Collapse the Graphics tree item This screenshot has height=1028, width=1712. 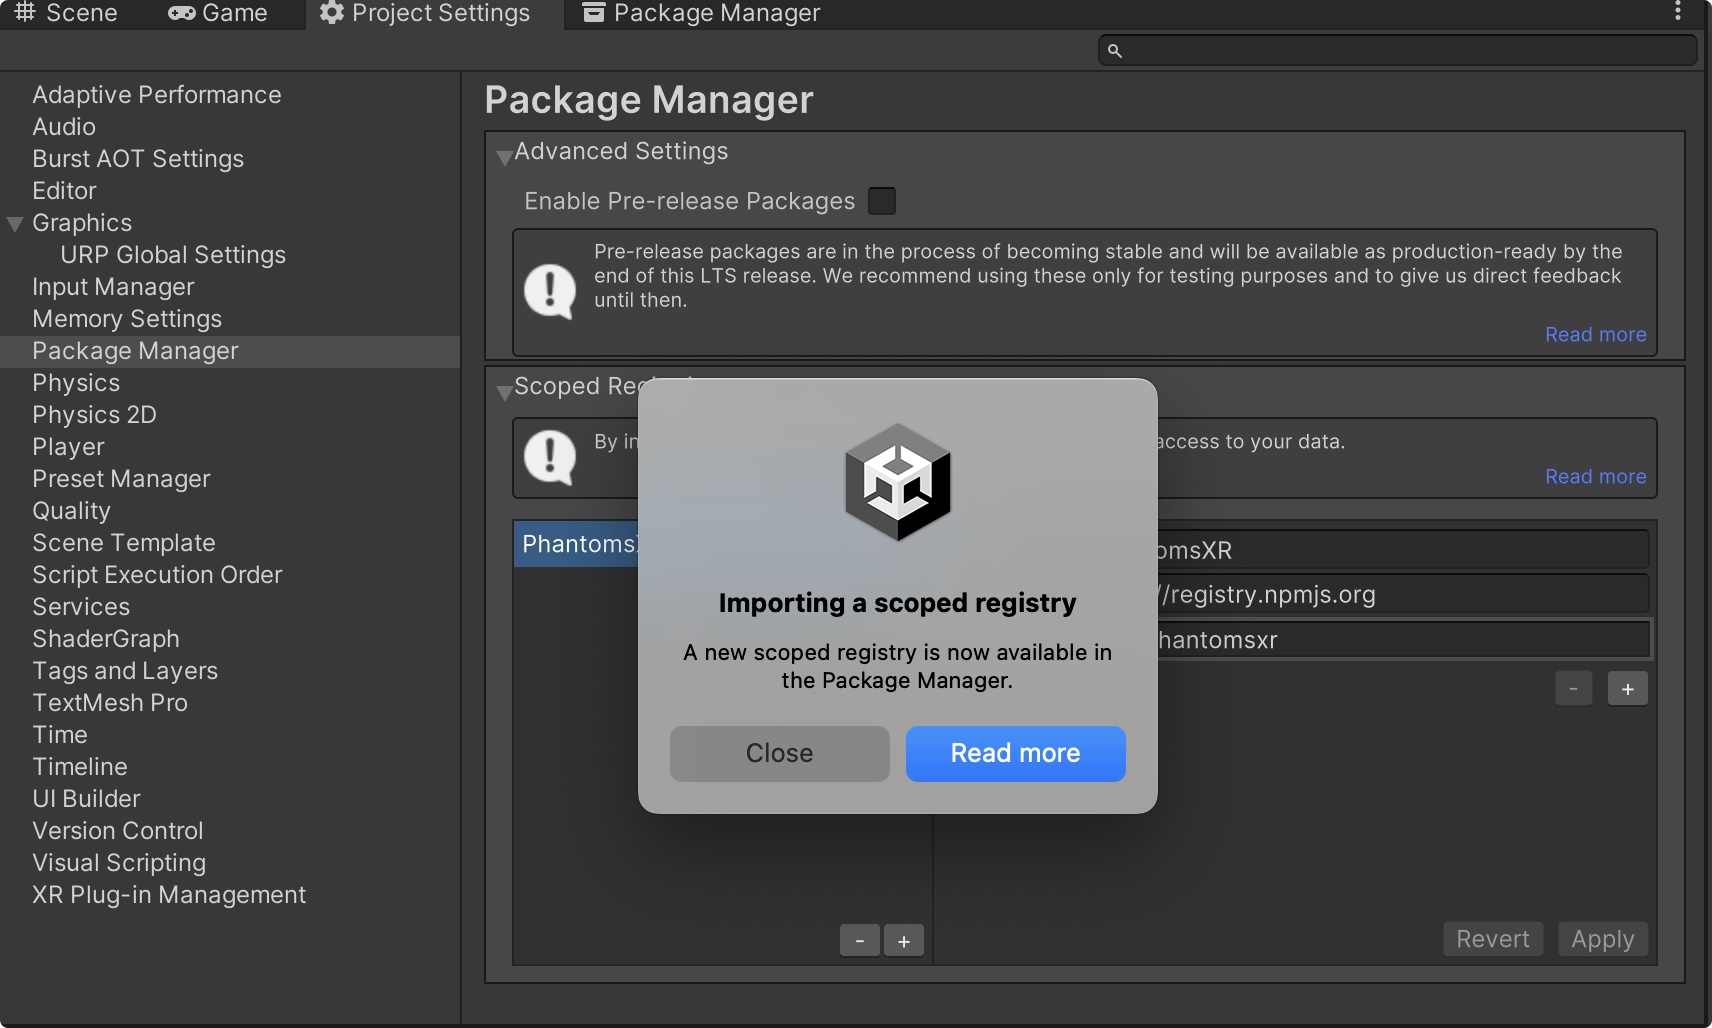(15, 224)
